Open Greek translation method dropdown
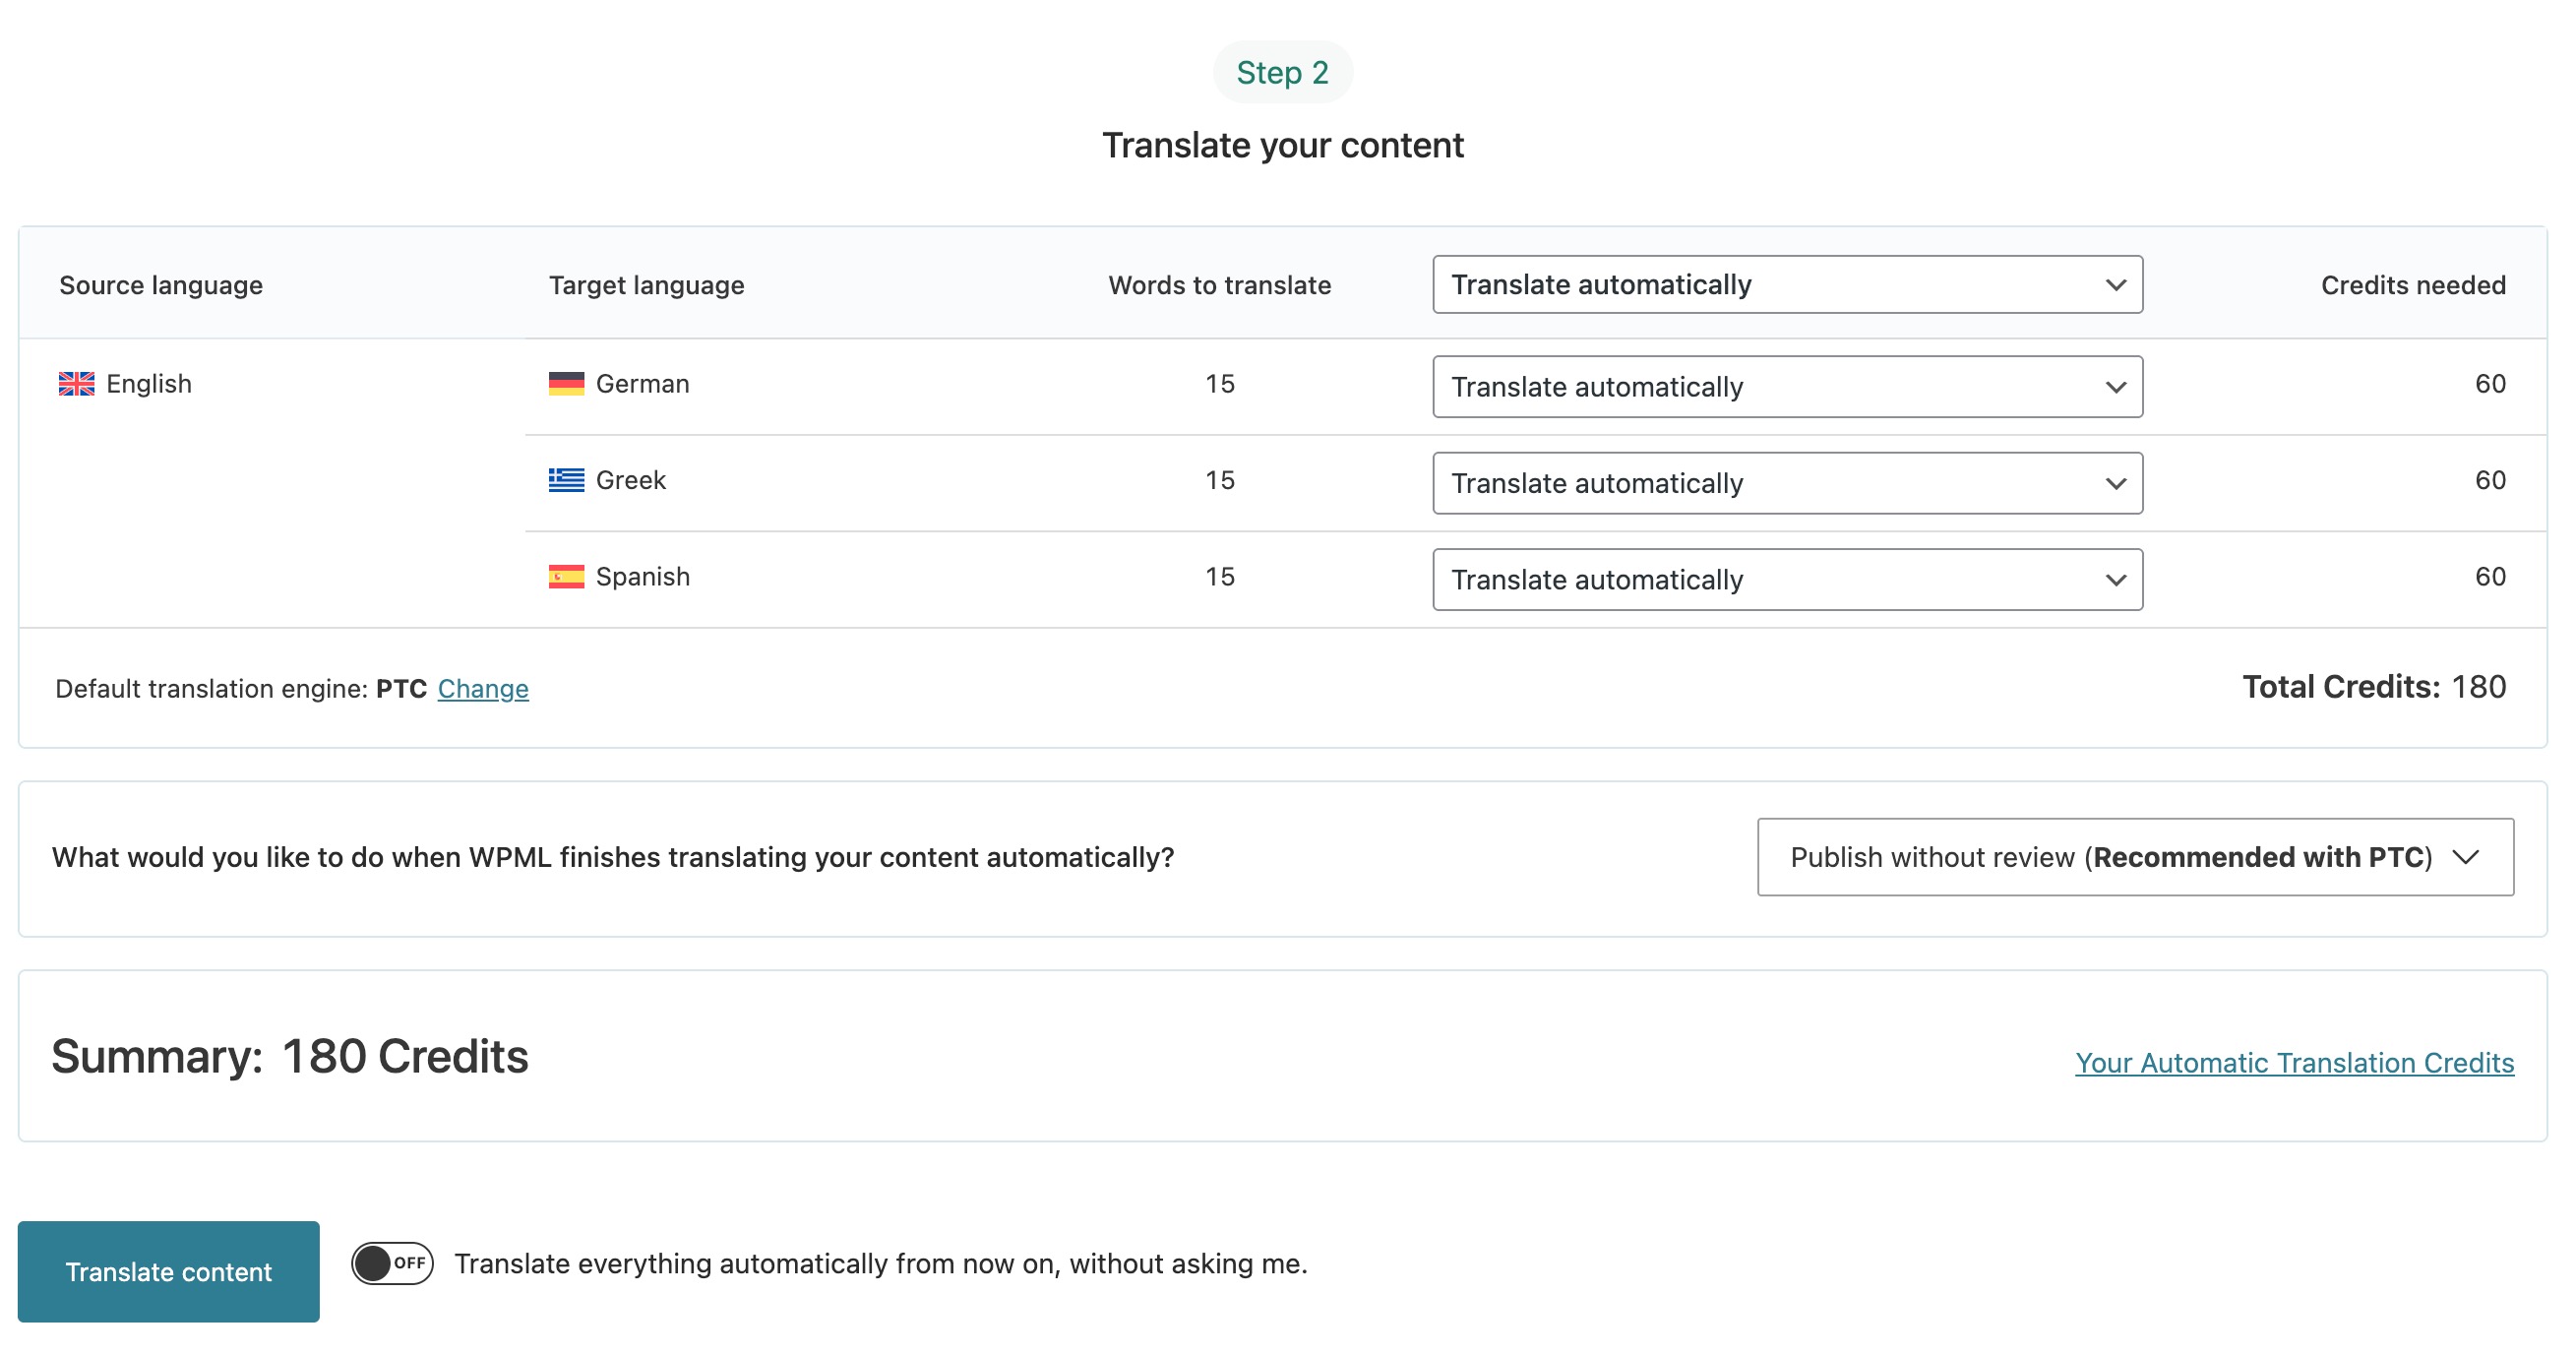 pyautogui.click(x=1786, y=483)
